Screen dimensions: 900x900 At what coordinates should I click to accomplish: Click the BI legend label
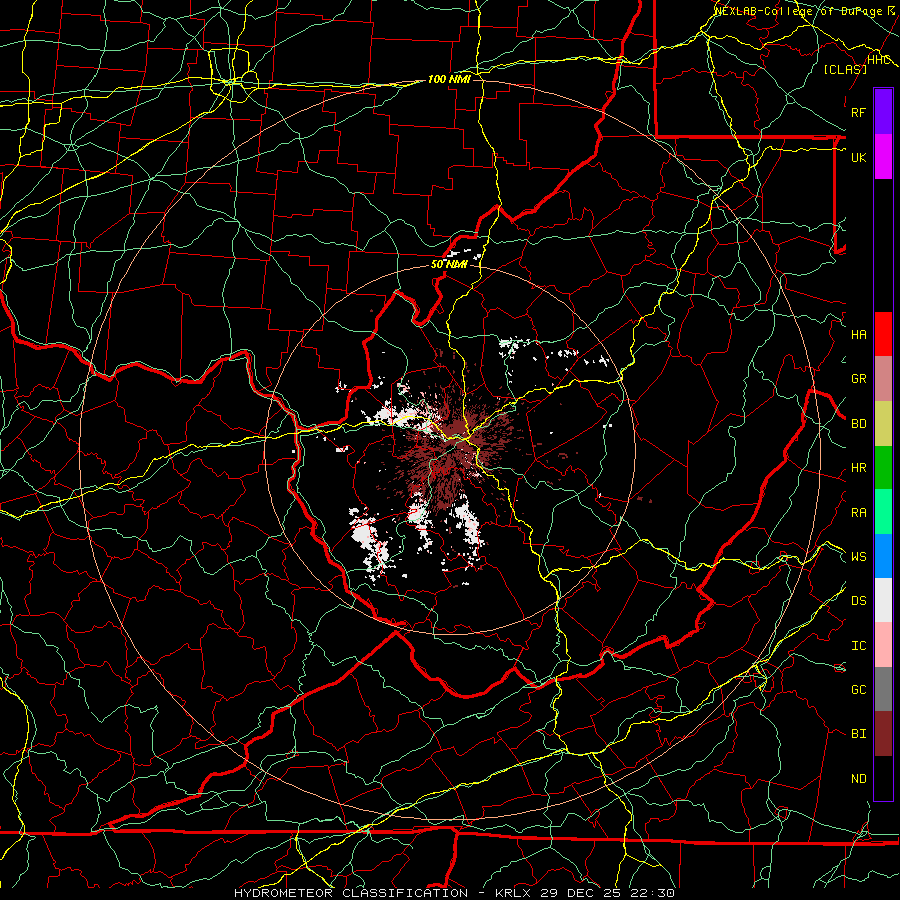(858, 734)
